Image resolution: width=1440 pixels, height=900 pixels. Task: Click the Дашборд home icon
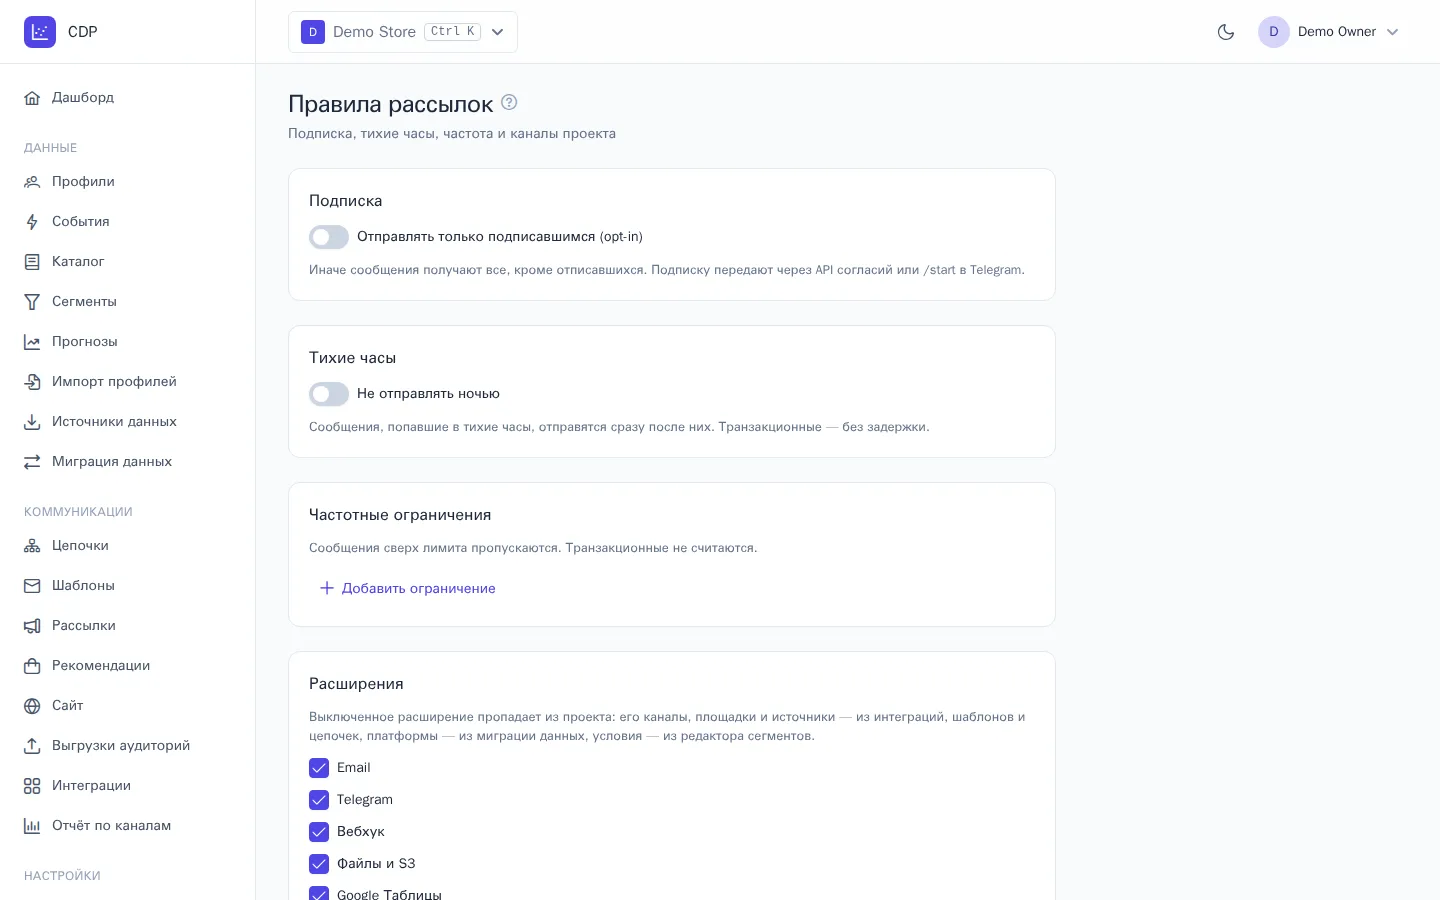pyautogui.click(x=32, y=98)
